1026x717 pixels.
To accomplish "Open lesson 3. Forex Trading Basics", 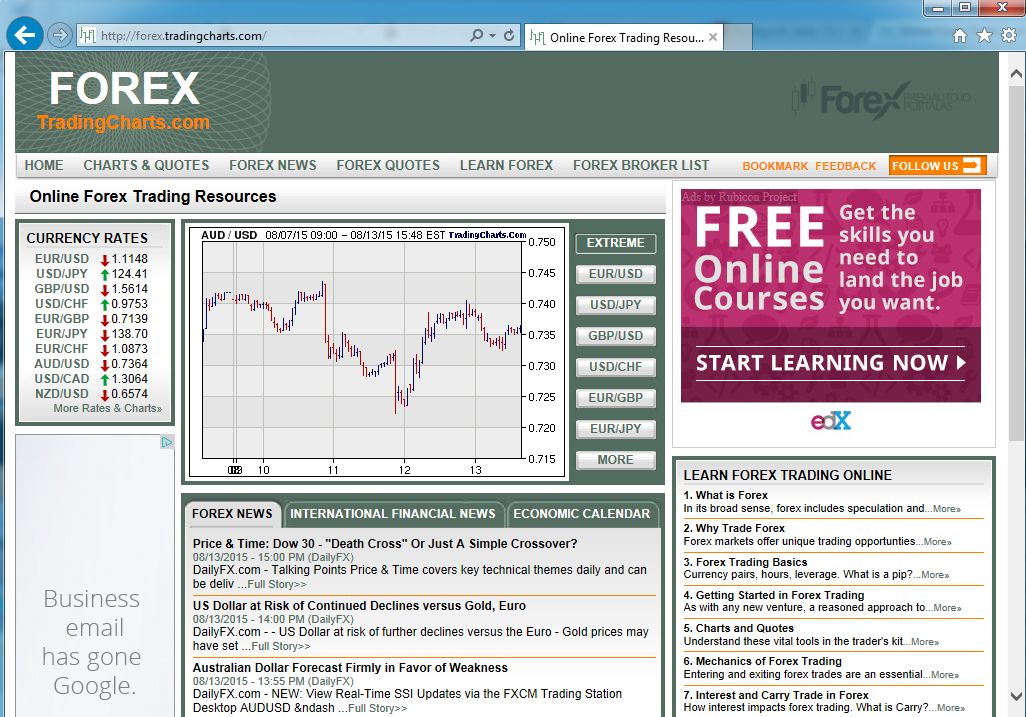I will point(745,562).
